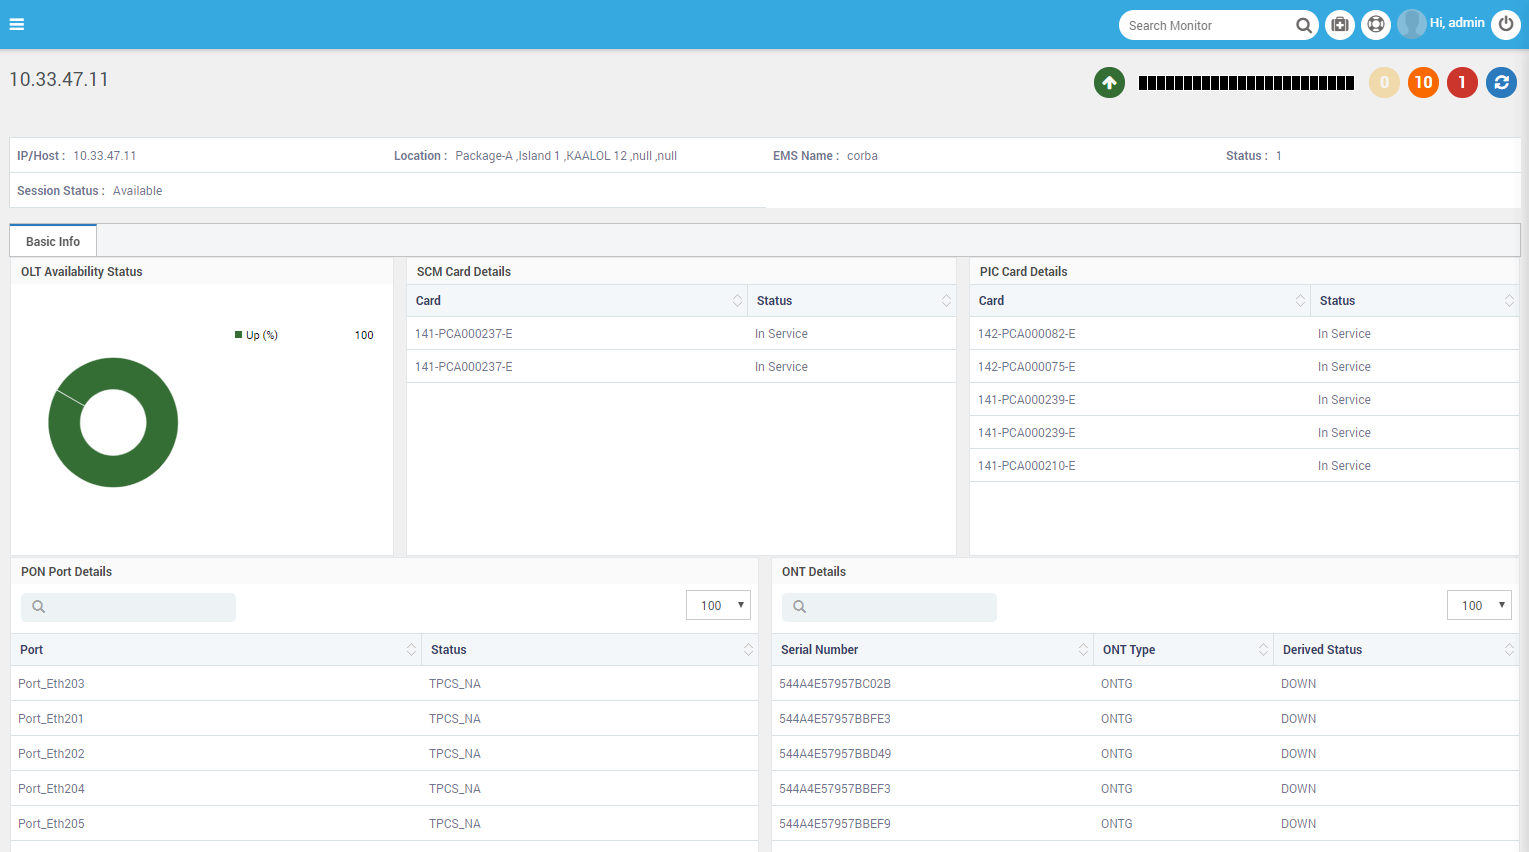This screenshot has width=1529, height=852.
Task: Select ONT serial 544A4E57957BBFE3
Action: coord(1145,719)
